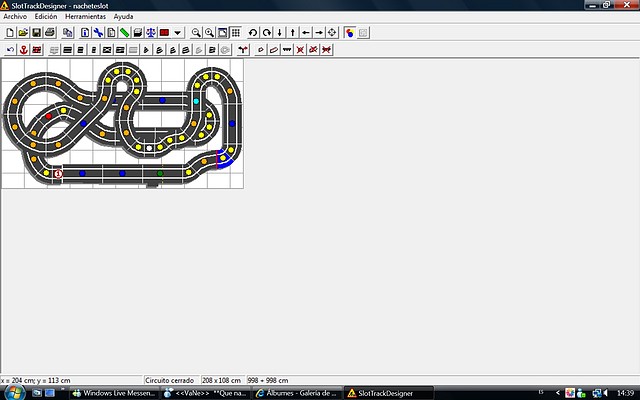640x400 pixels.
Task: Click the red X delete piece icon
Action: click(300, 50)
